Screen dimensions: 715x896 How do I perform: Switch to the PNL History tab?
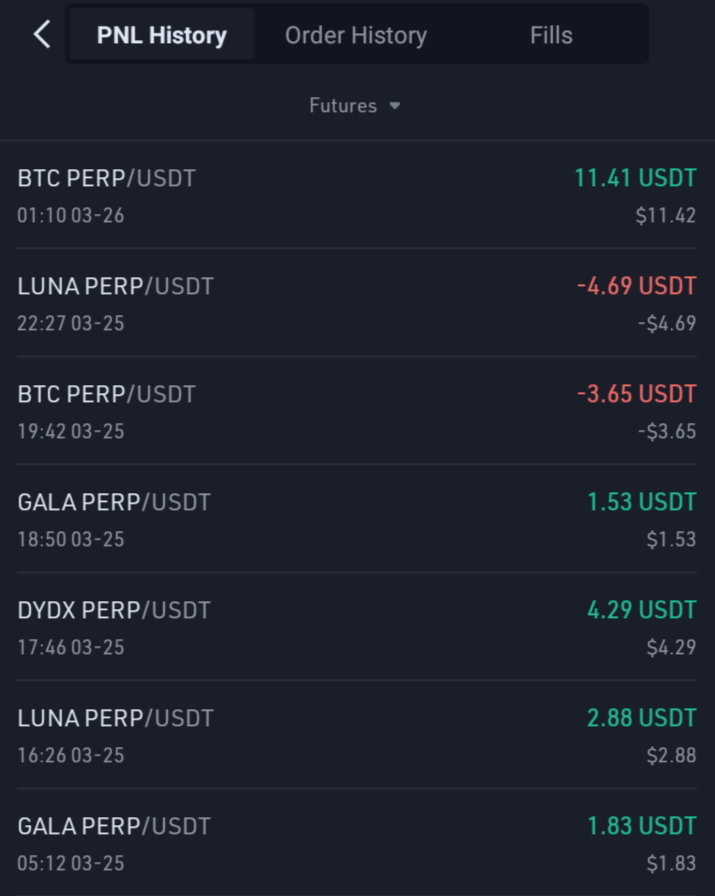coord(162,35)
